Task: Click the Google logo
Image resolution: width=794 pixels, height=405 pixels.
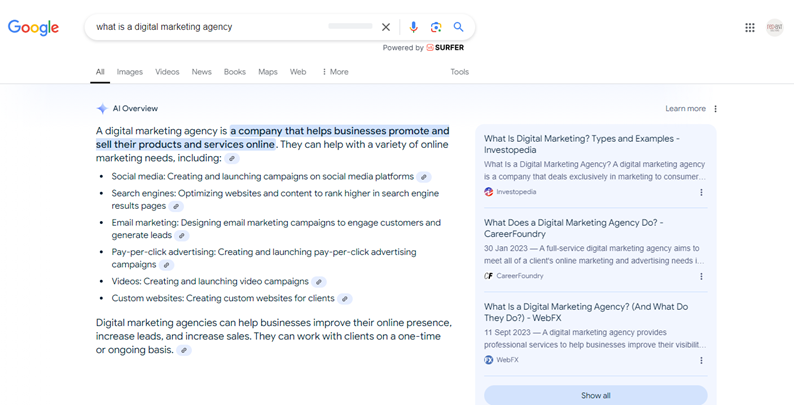Action: tap(33, 27)
